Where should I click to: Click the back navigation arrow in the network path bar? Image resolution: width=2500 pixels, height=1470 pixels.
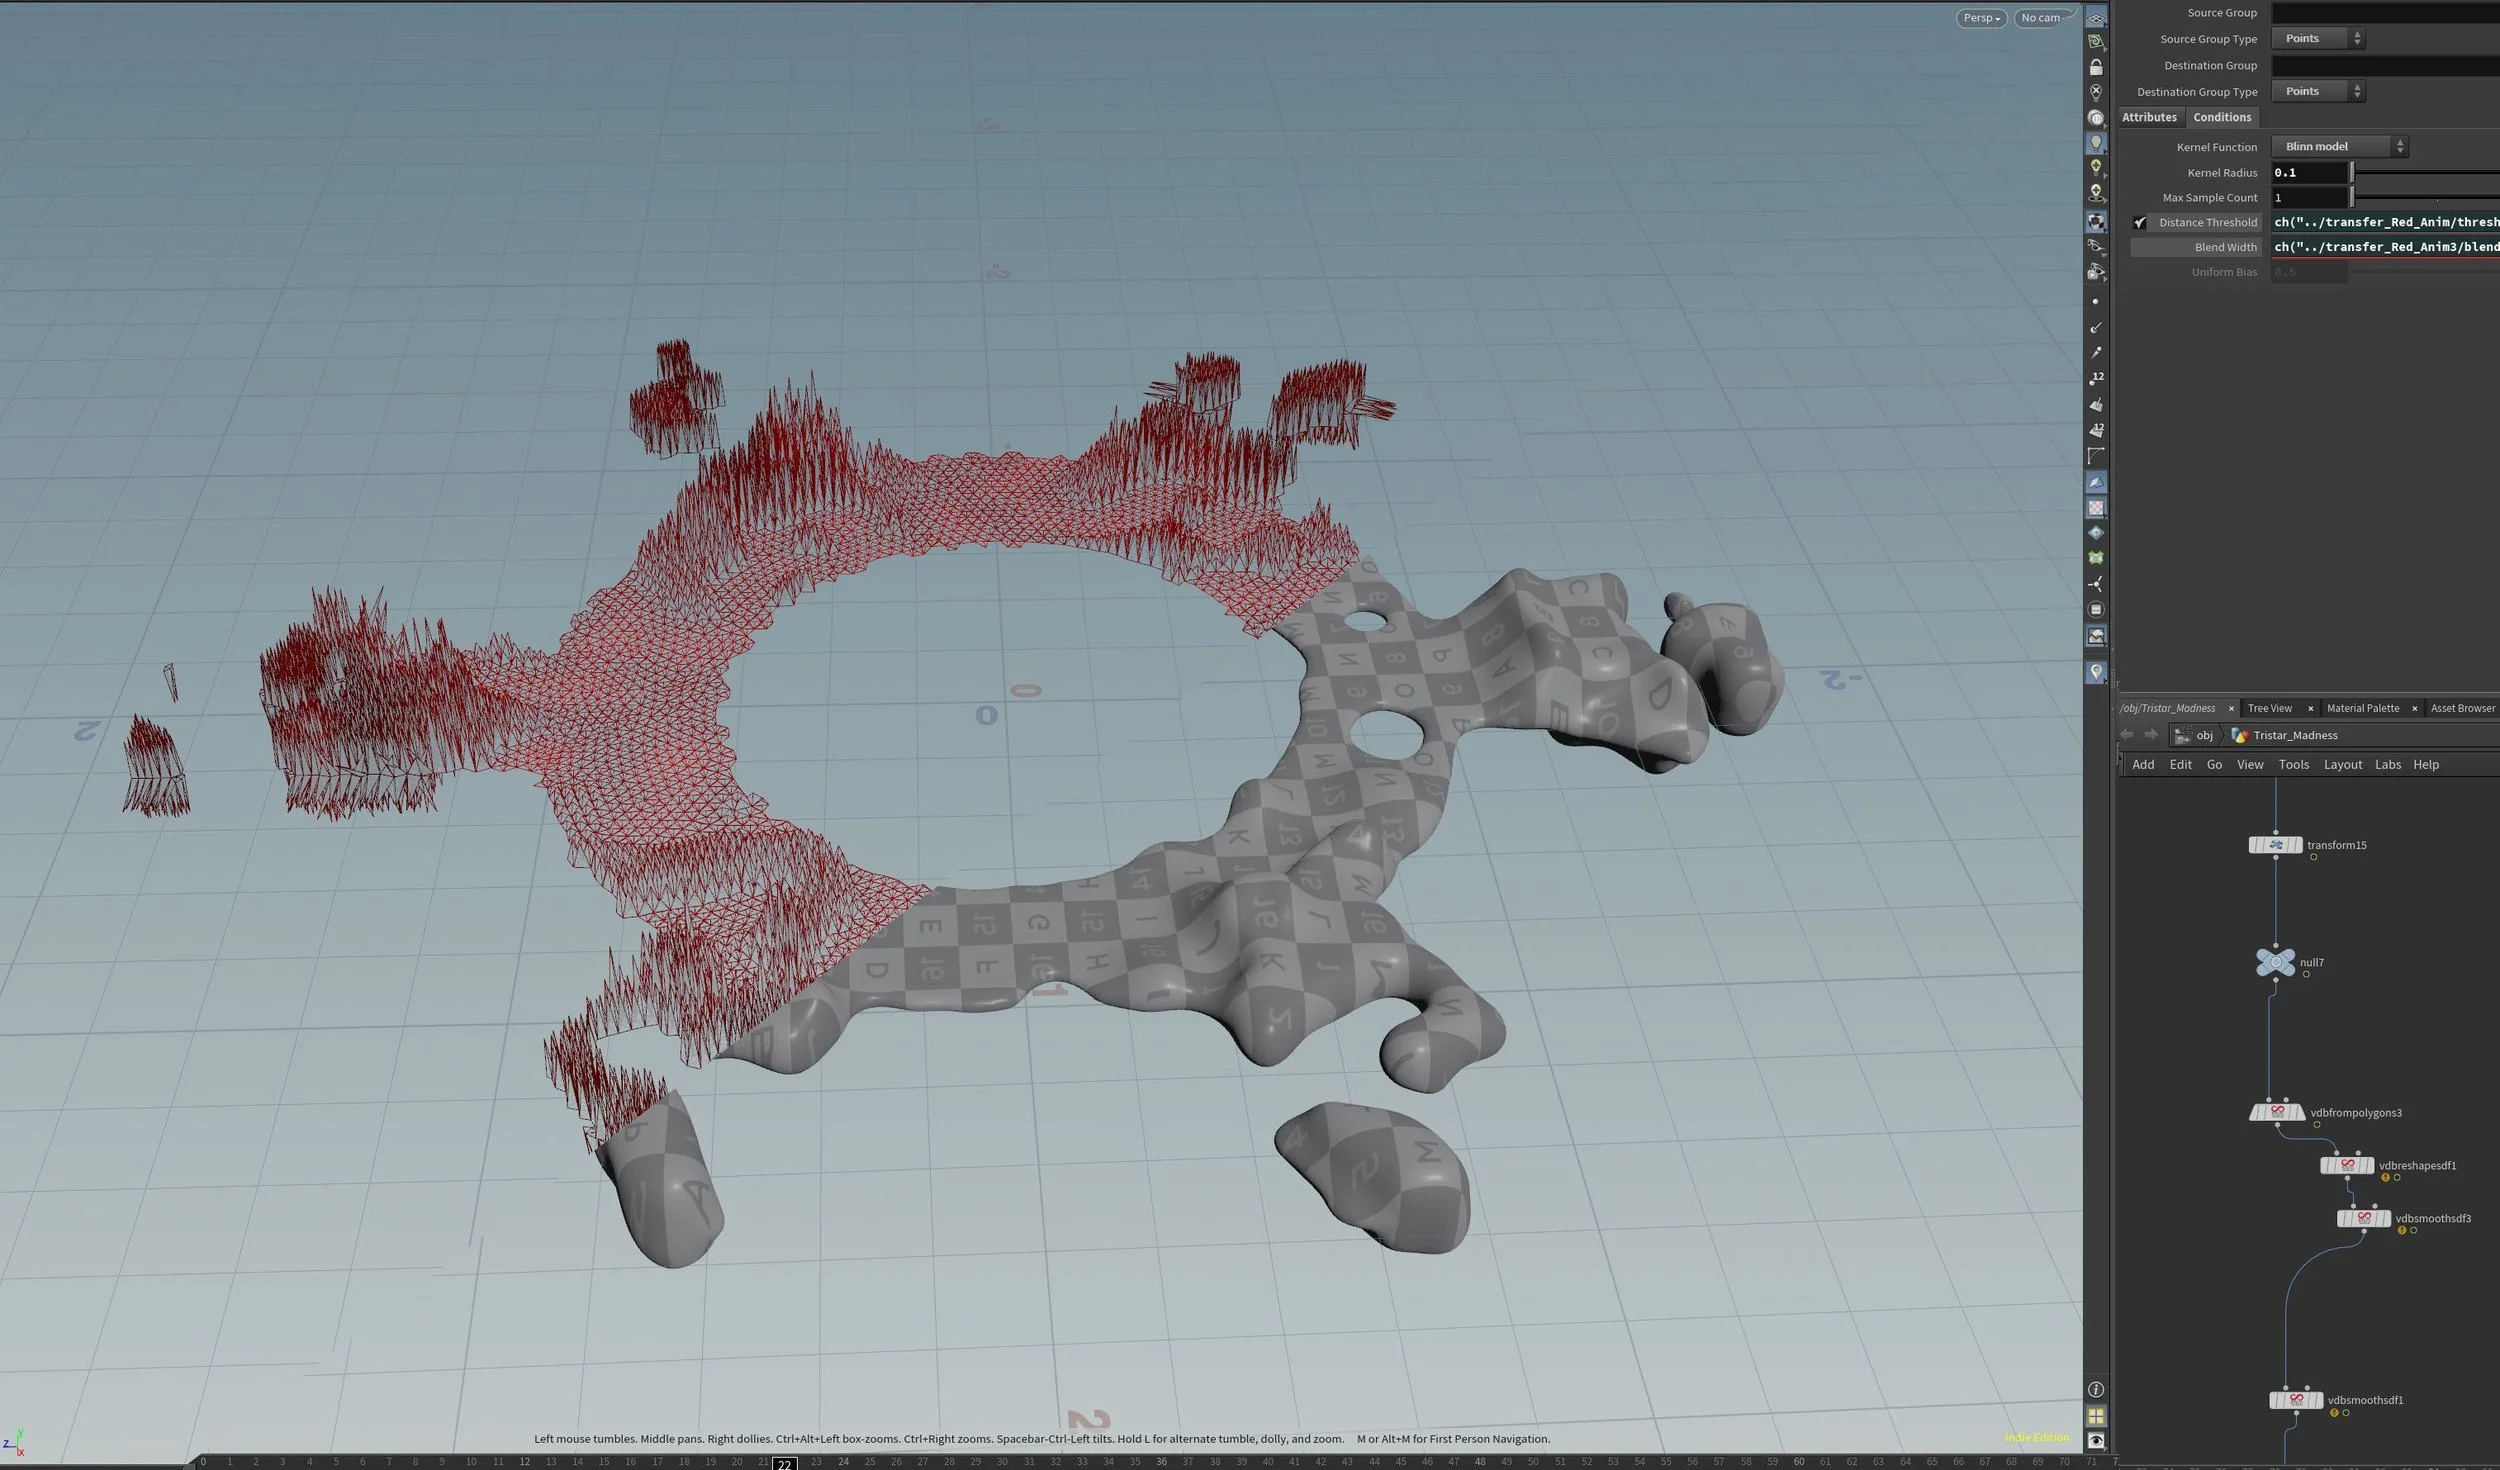(x=2127, y=734)
